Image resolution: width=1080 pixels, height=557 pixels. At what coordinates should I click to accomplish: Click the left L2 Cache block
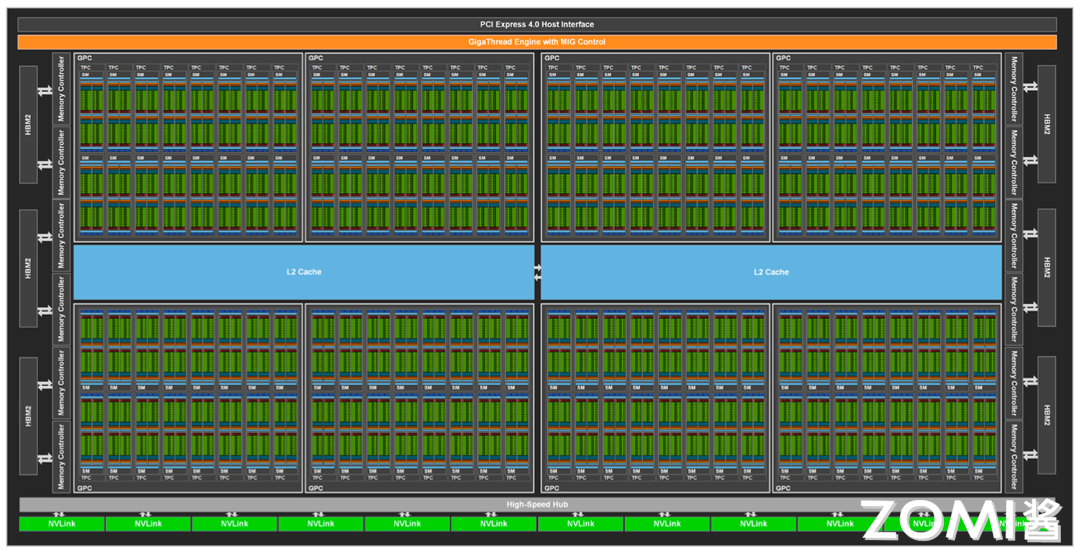(x=304, y=272)
